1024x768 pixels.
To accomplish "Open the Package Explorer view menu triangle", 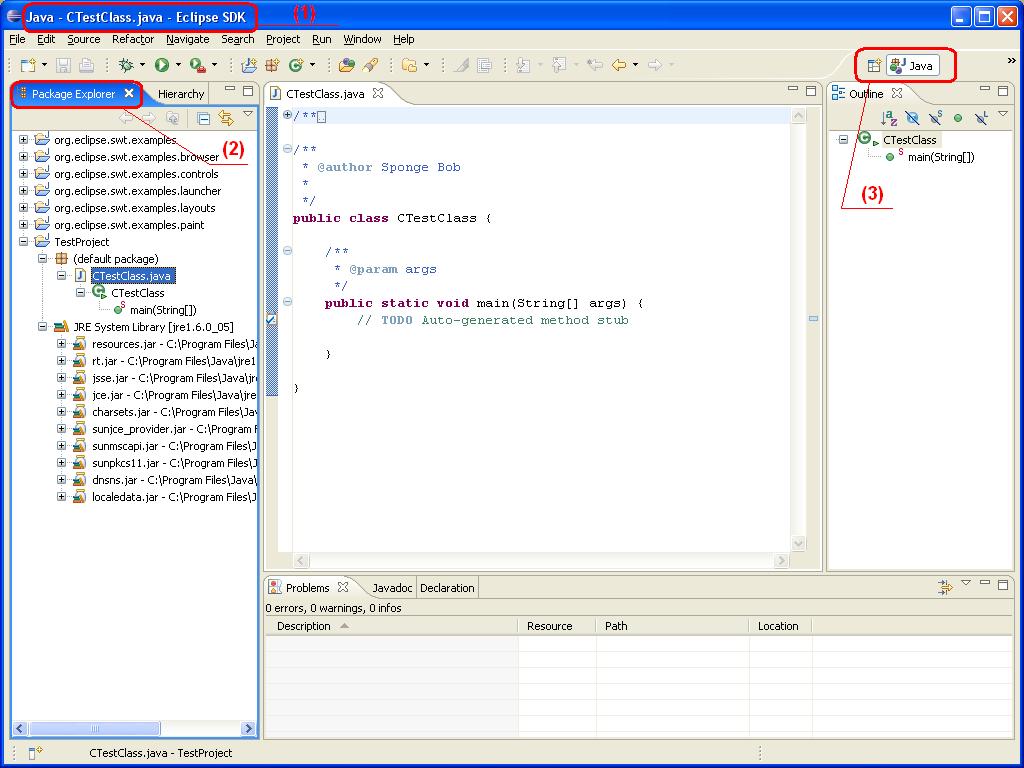I will point(248,114).
